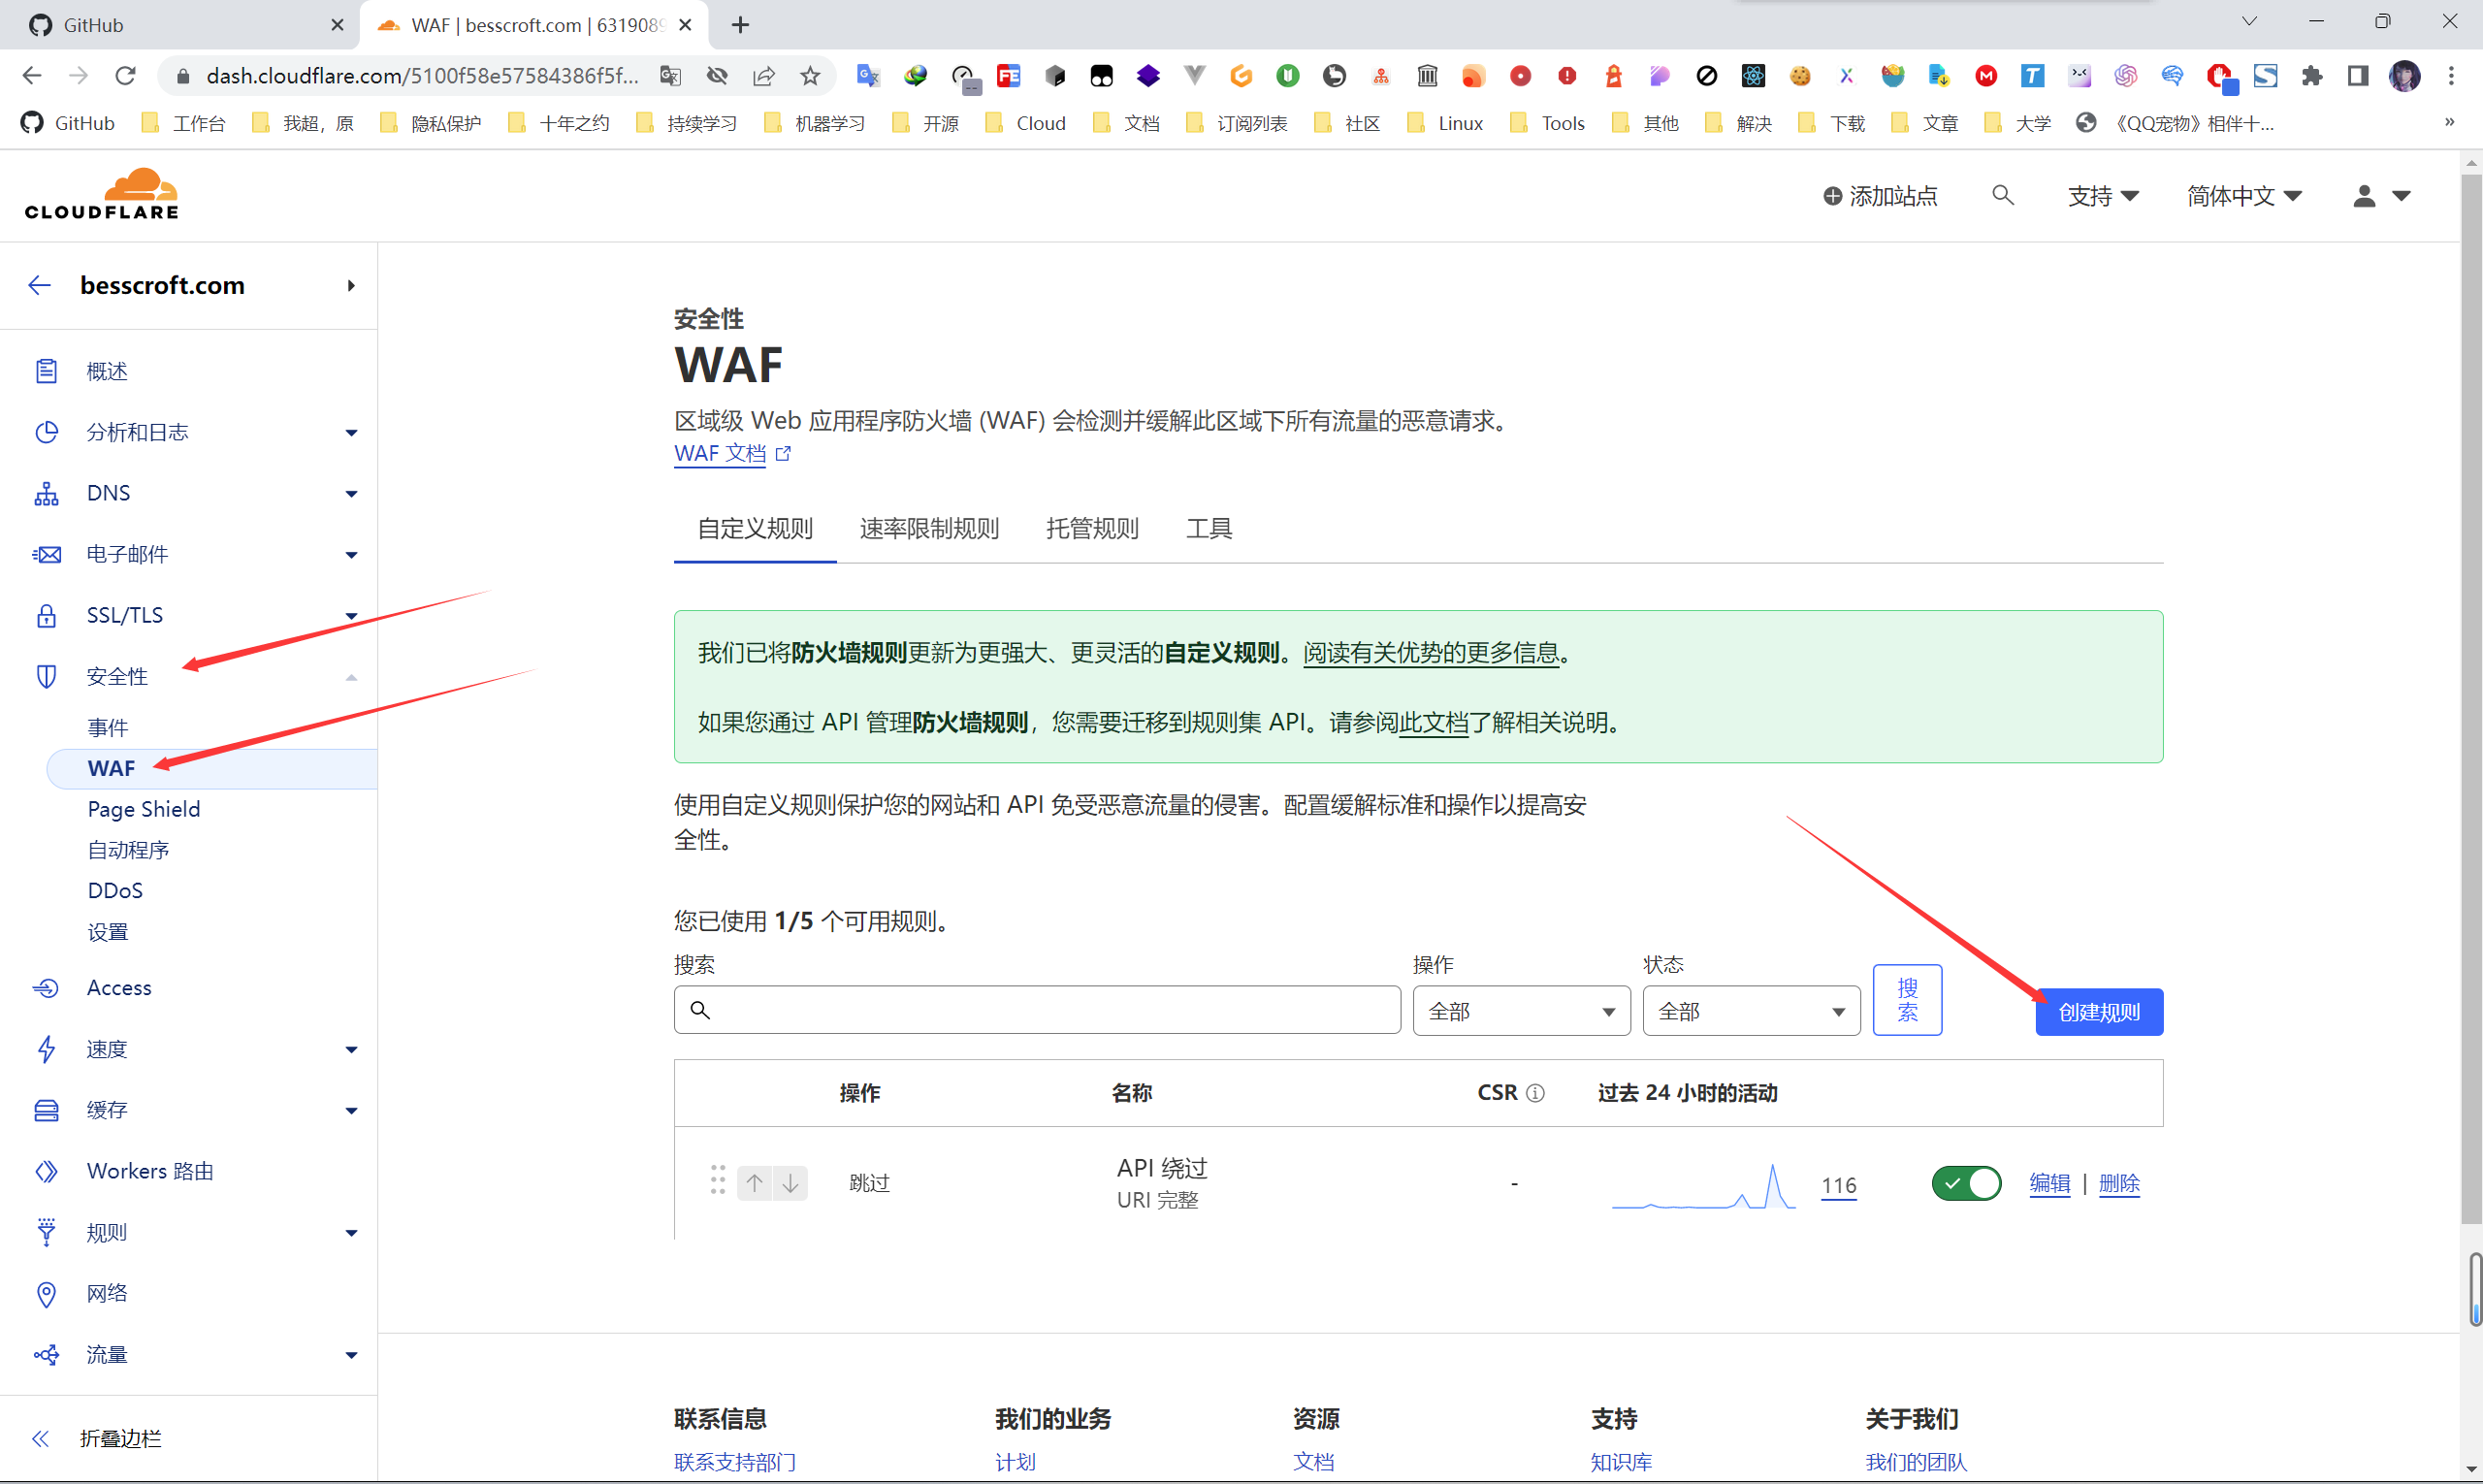
Task: Click the DNS network icon in sidebar
Action: click(46, 493)
